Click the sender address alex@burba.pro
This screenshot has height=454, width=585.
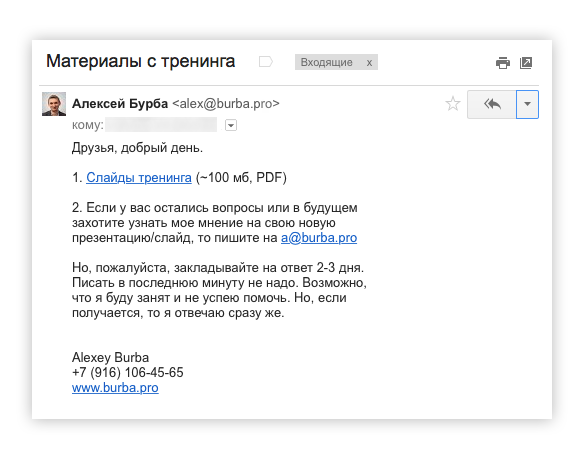[226, 104]
